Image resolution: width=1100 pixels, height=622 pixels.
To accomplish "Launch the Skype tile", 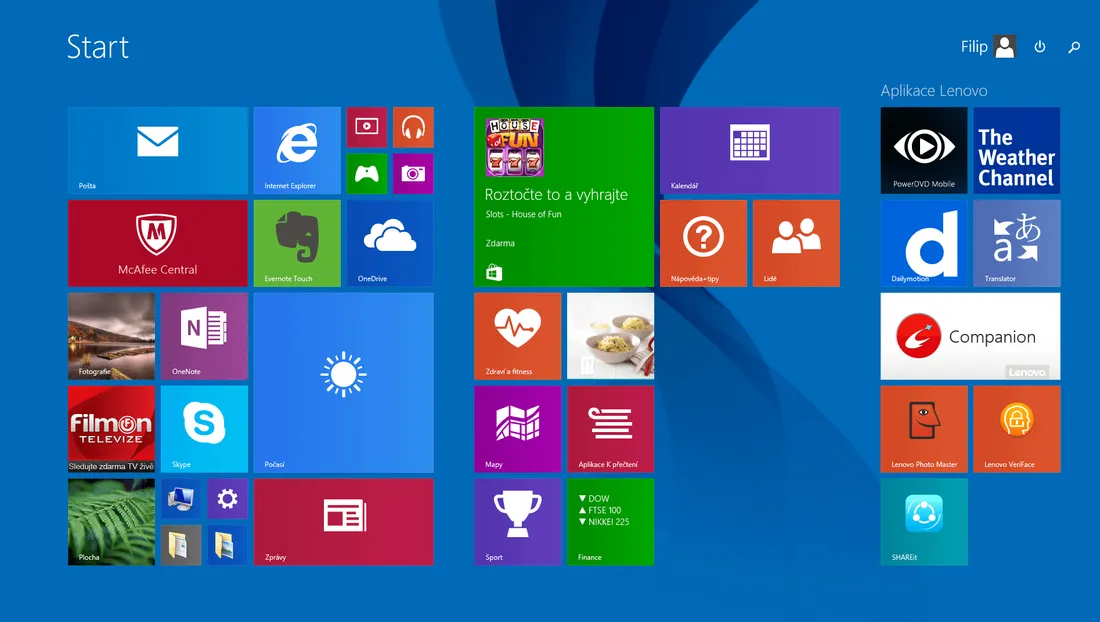I will 204,429.
